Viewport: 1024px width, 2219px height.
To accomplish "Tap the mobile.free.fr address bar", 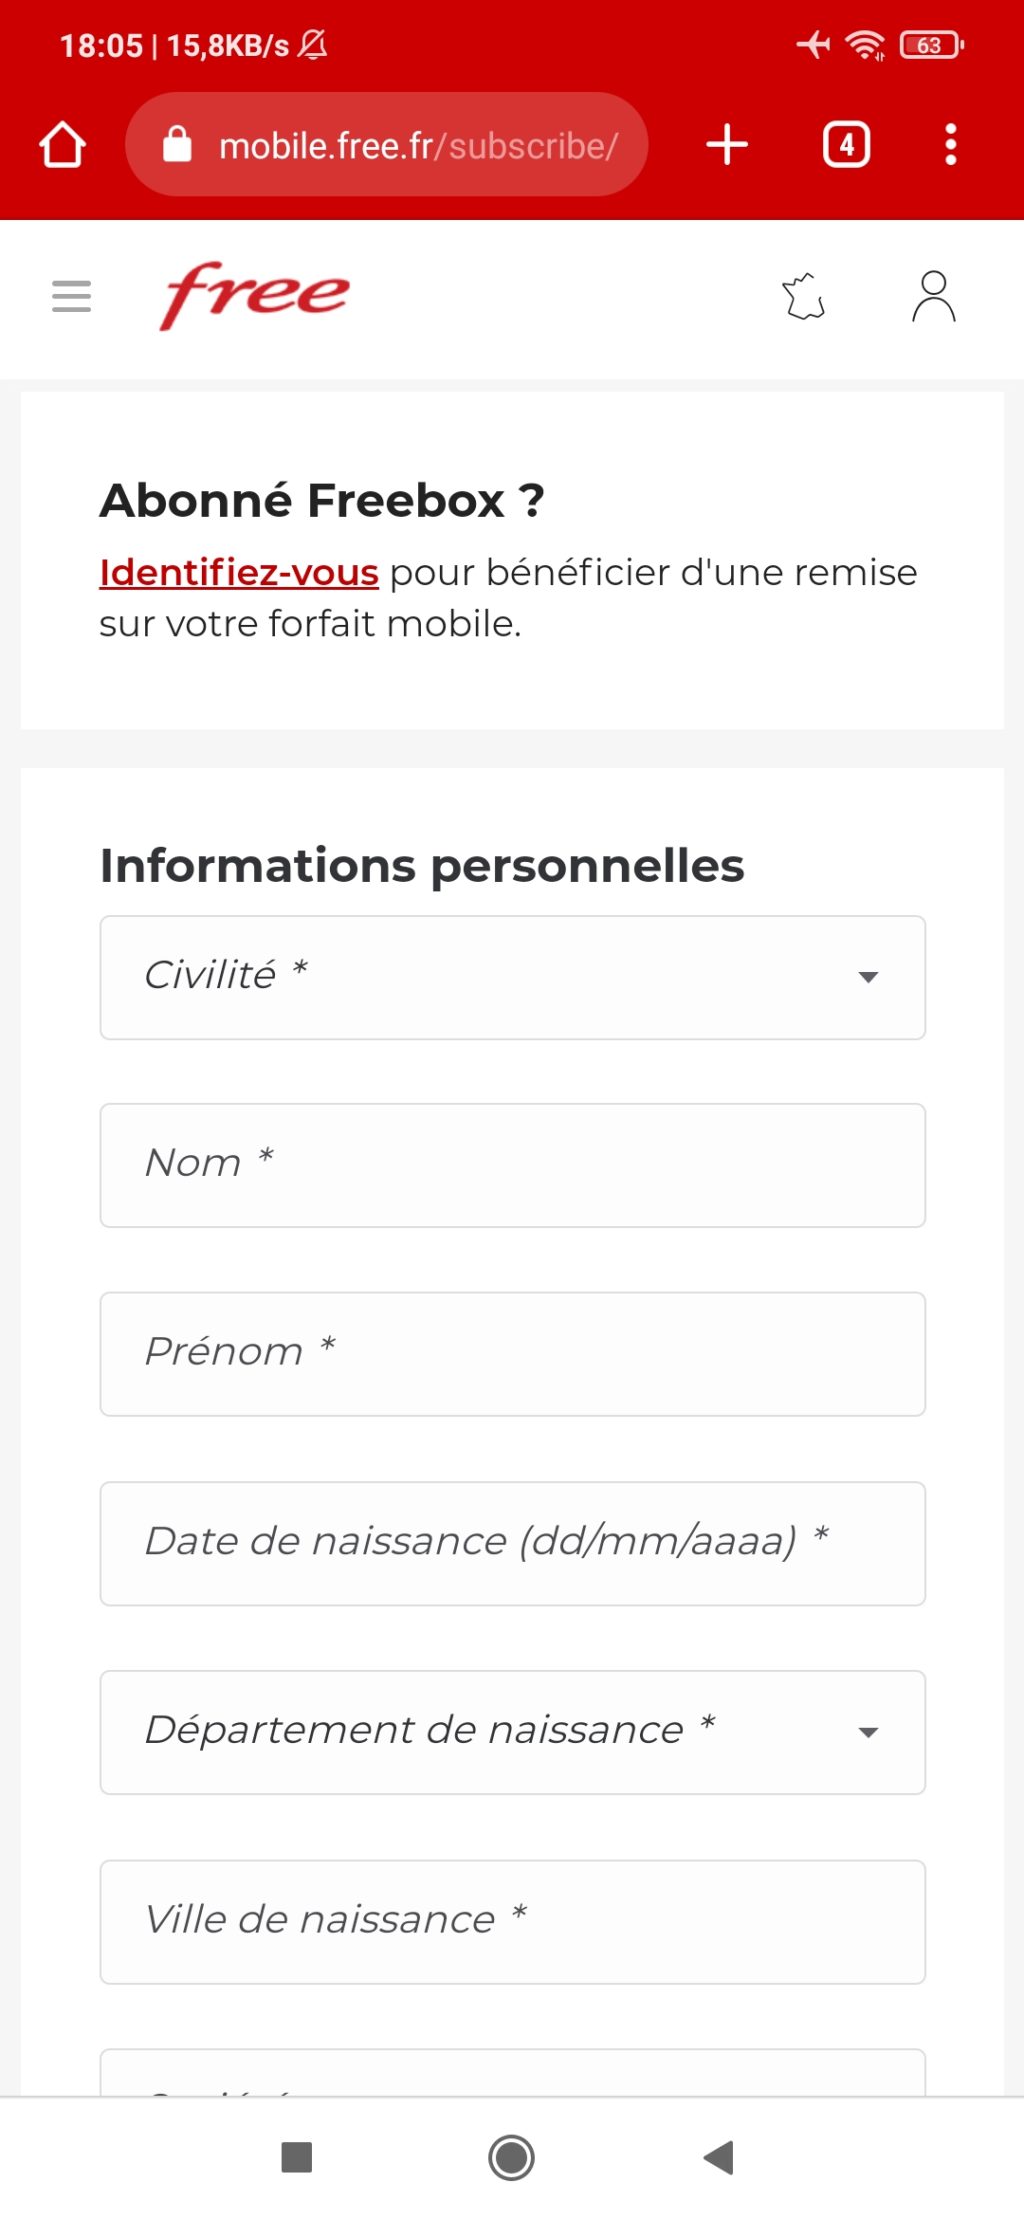I will (x=418, y=146).
